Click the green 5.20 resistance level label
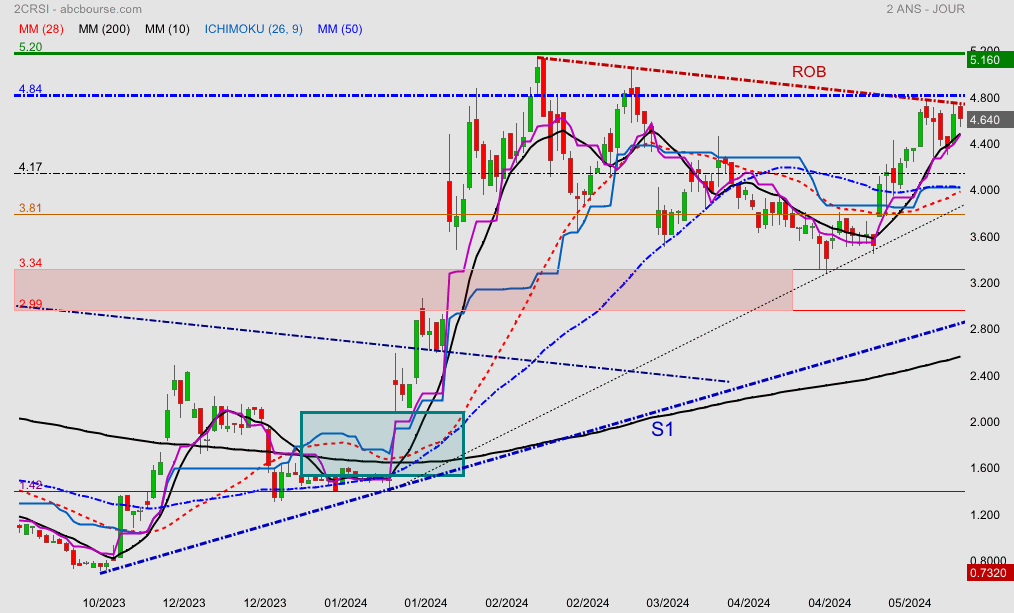1014x613 pixels. (x=30, y=47)
